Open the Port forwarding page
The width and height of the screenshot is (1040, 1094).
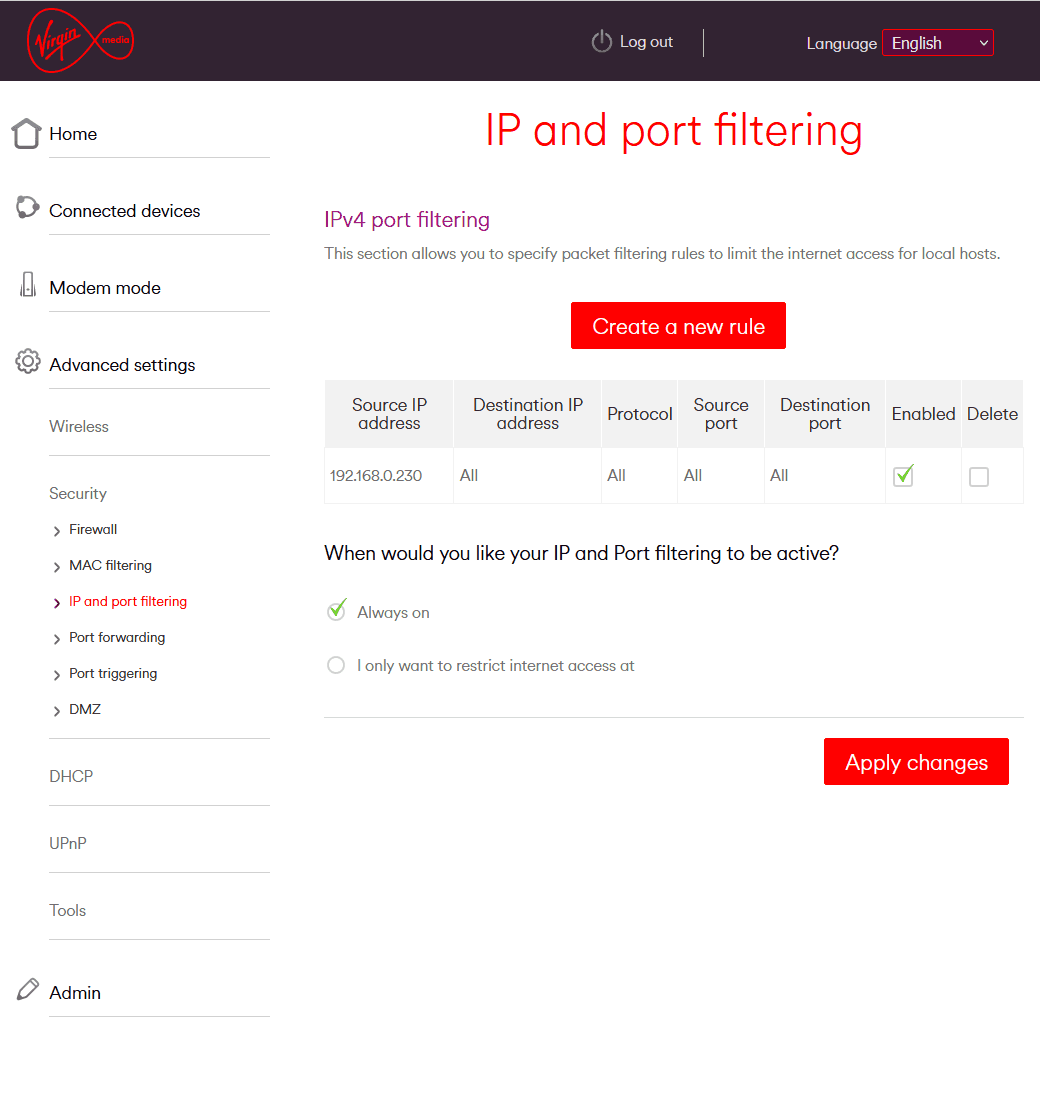[x=117, y=637]
